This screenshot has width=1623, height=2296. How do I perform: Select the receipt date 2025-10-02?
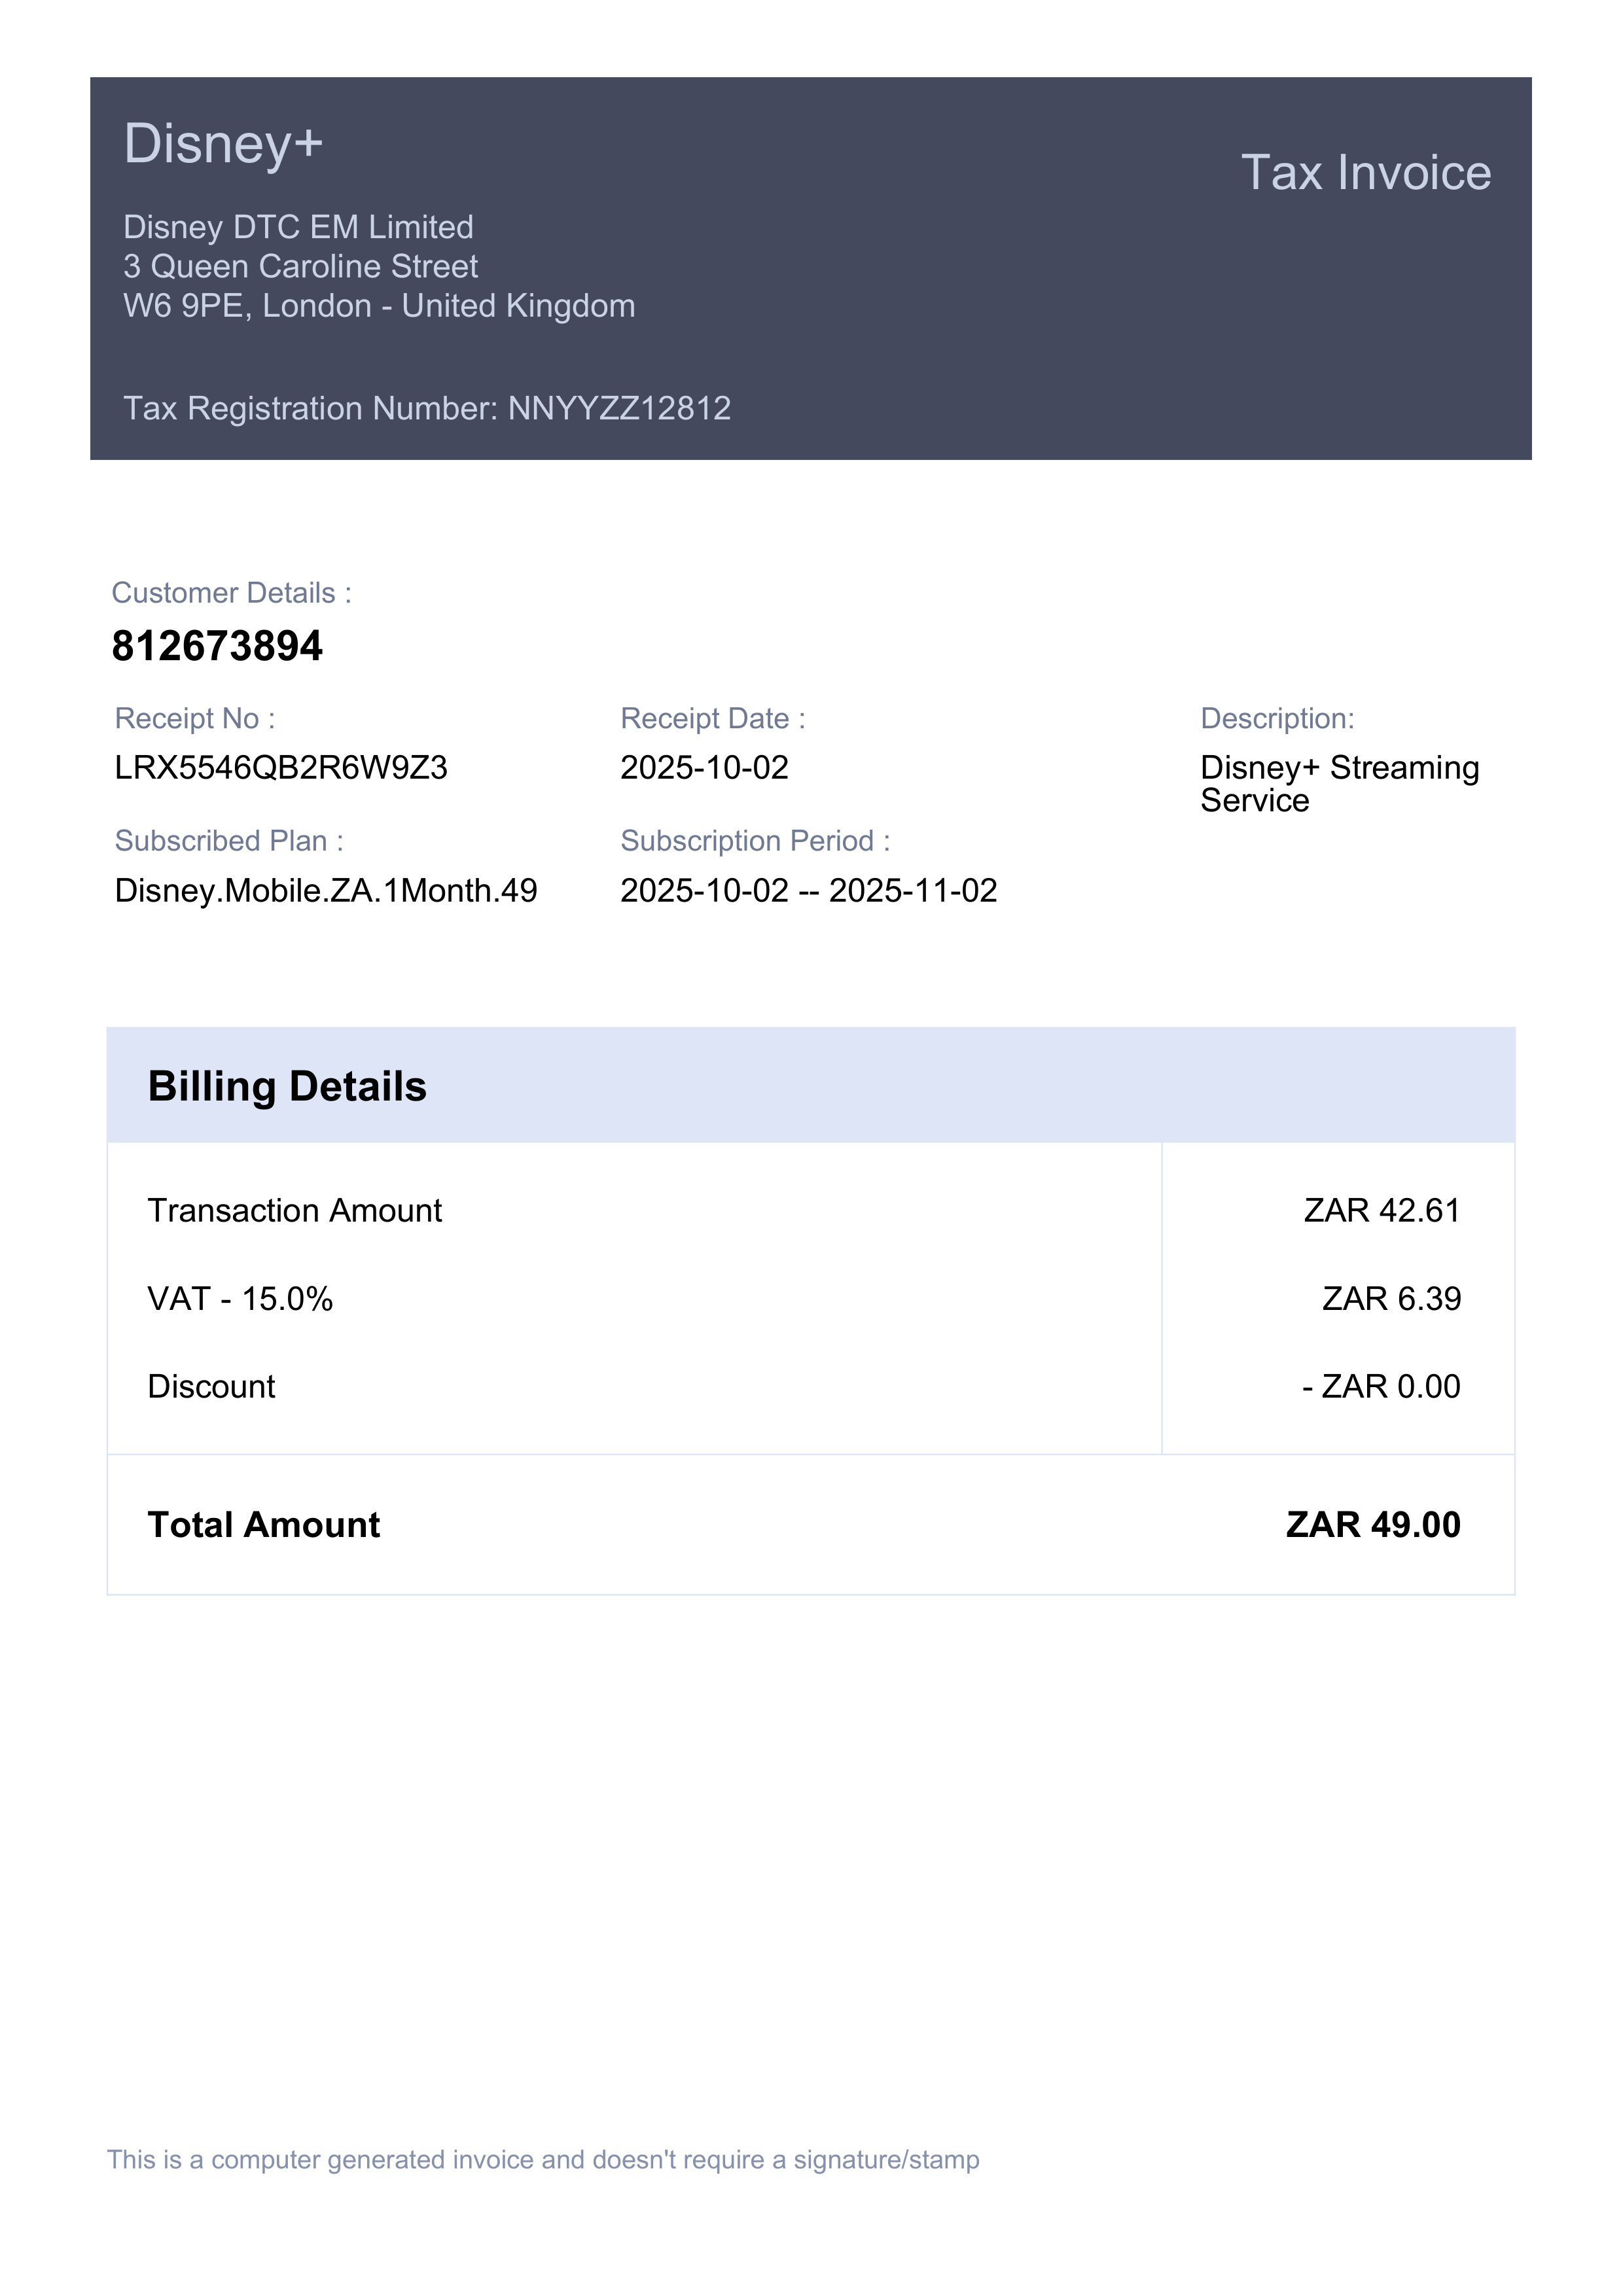(704, 768)
